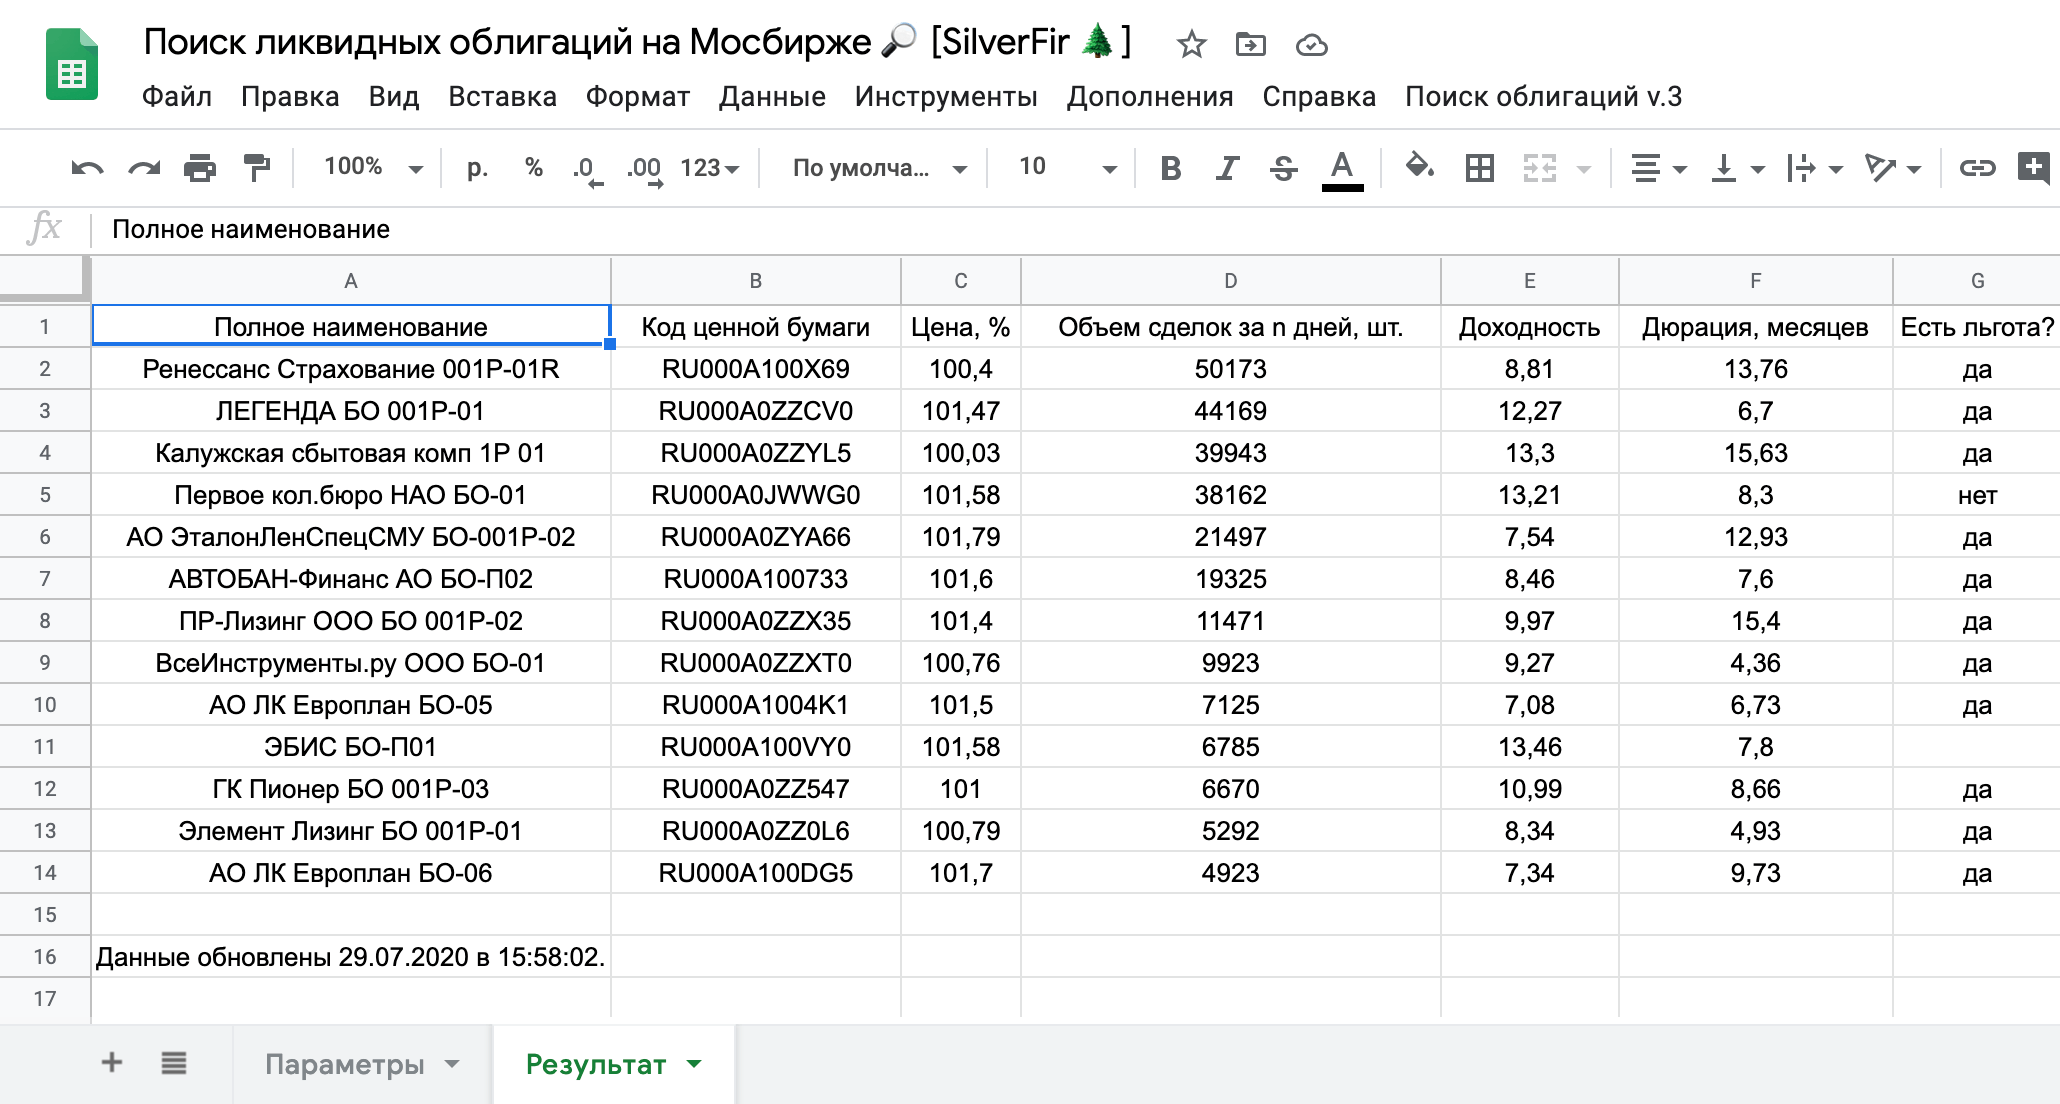
Task: Select the Дюрация, месяцев header cell
Action: (1755, 327)
